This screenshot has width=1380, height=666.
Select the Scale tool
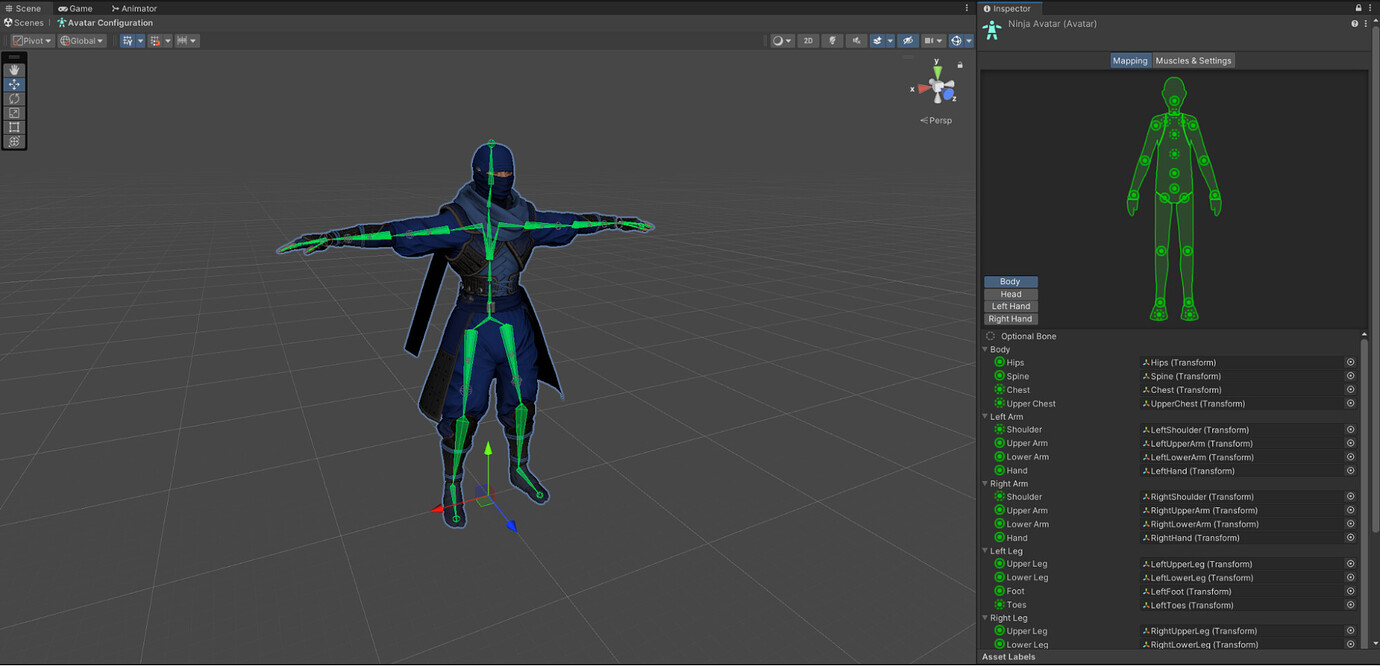(x=13, y=112)
